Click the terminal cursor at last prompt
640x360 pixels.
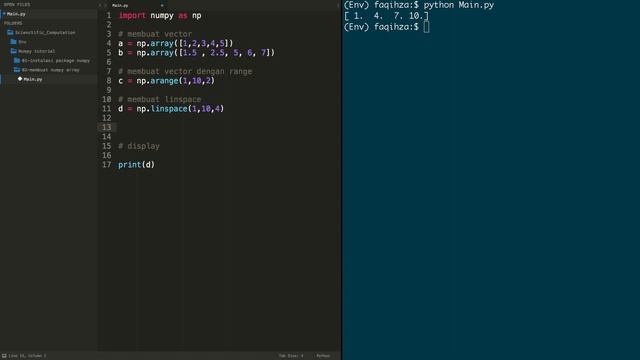click(426, 27)
